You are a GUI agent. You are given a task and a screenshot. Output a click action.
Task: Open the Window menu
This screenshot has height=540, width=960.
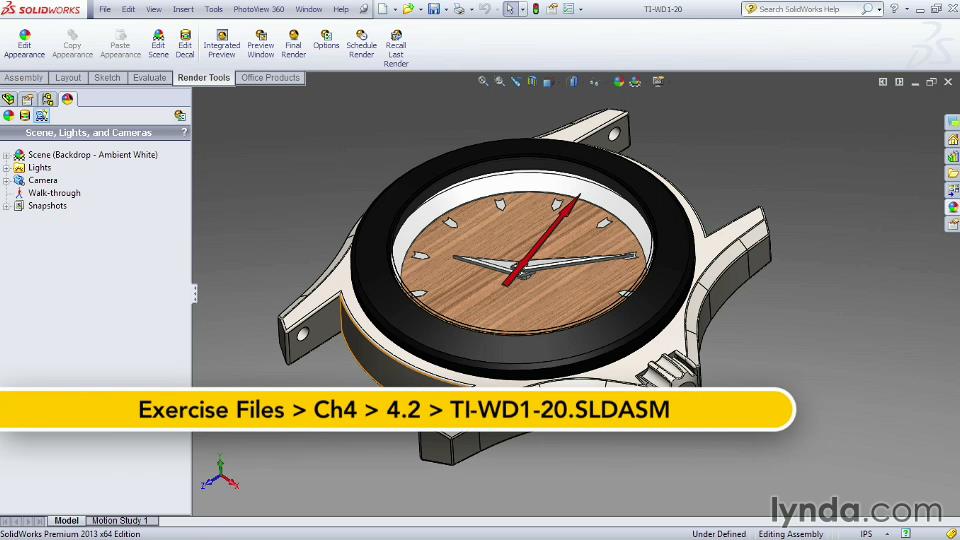[x=309, y=9]
